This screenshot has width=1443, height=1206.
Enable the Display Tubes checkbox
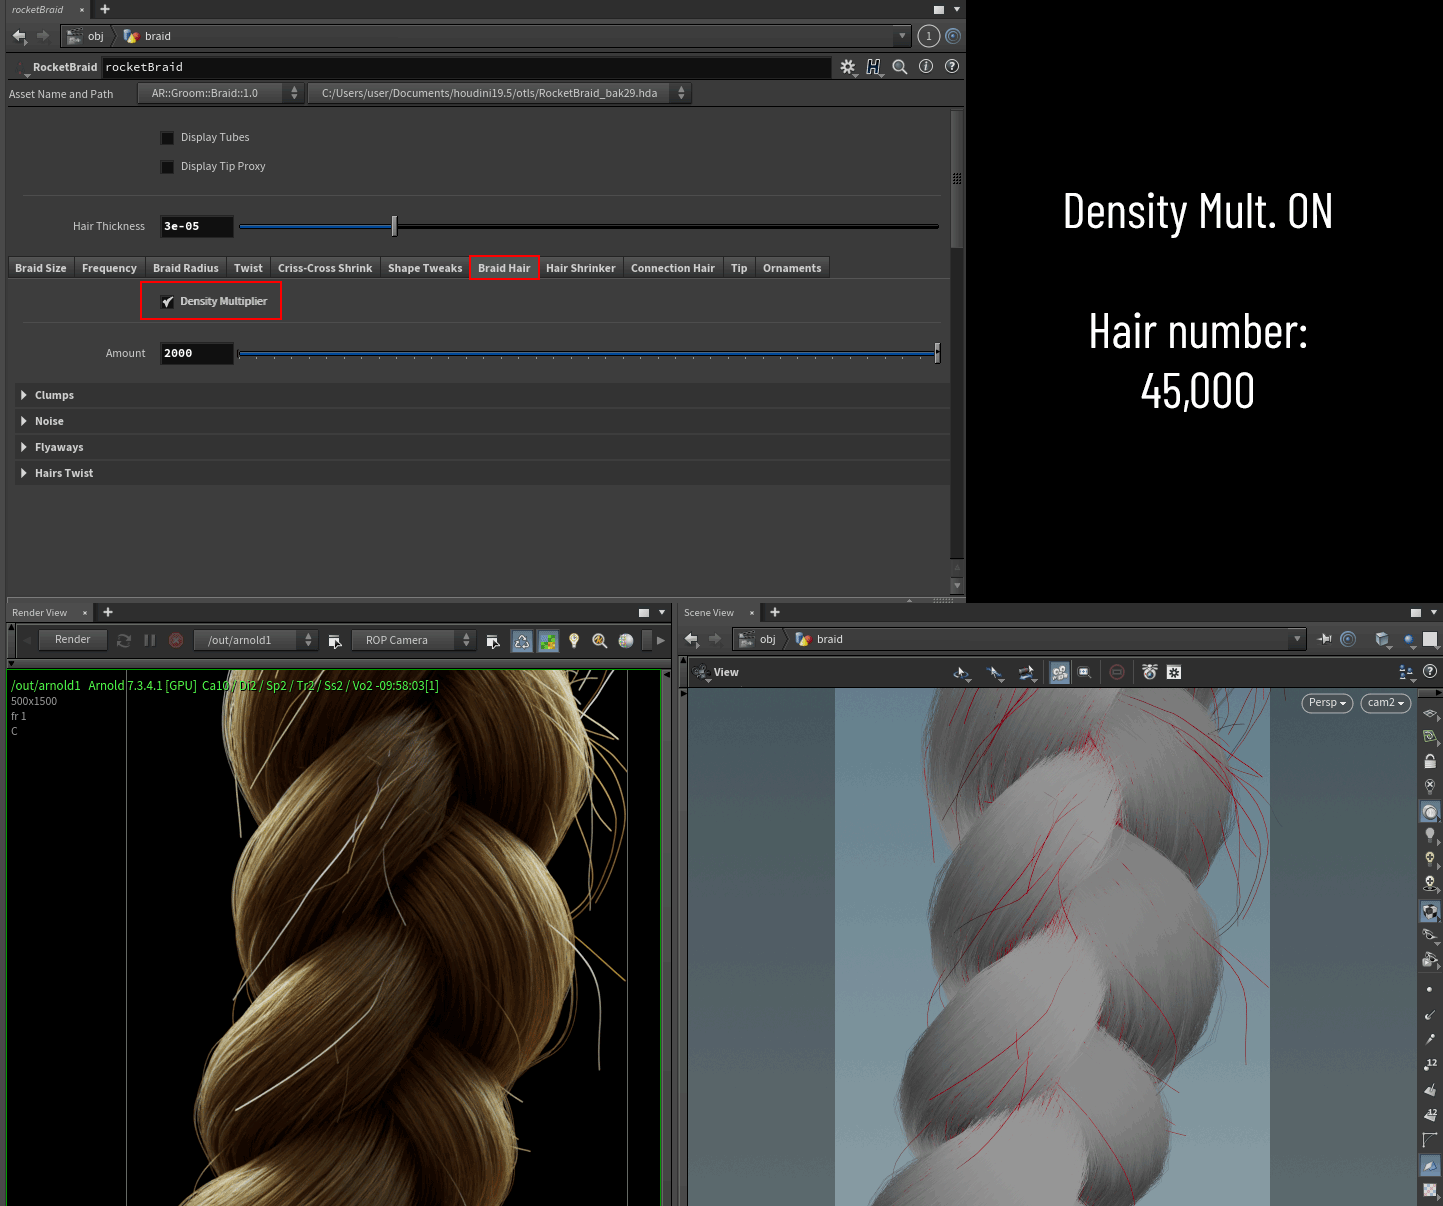167,138
